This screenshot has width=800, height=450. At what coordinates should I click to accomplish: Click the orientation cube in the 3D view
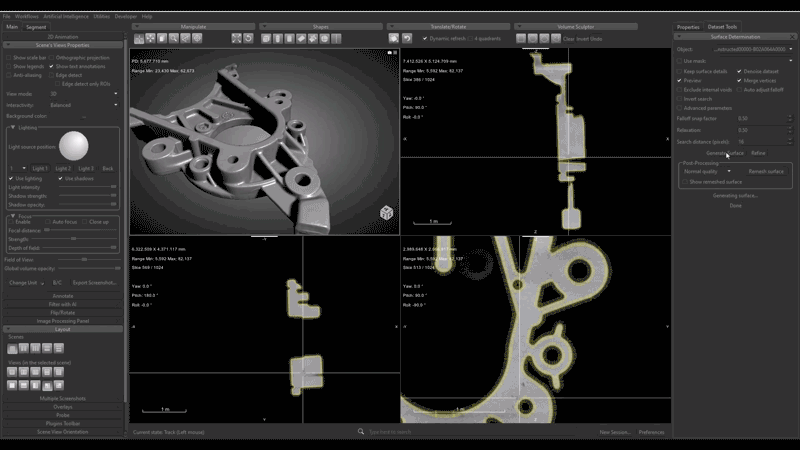386,212
